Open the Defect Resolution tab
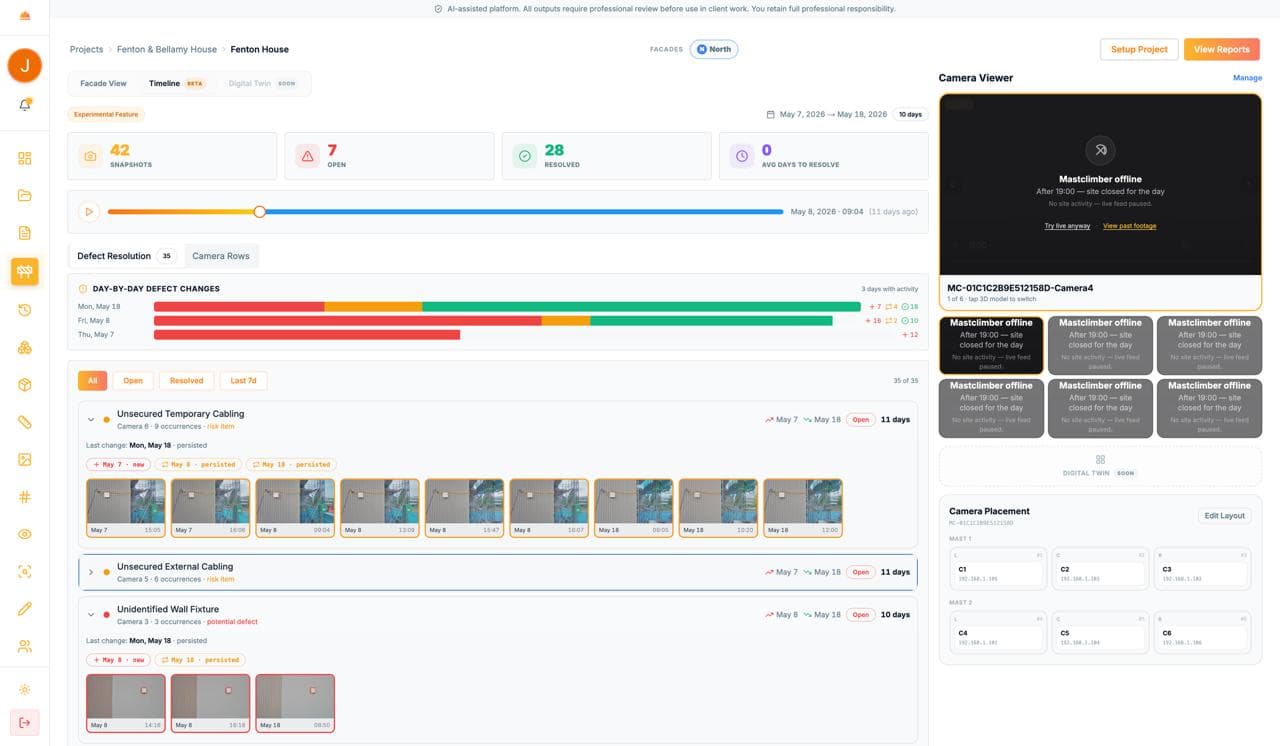The height and width of the screenshot is (746, 1280). pyautogui.click(x=125, y=256)
